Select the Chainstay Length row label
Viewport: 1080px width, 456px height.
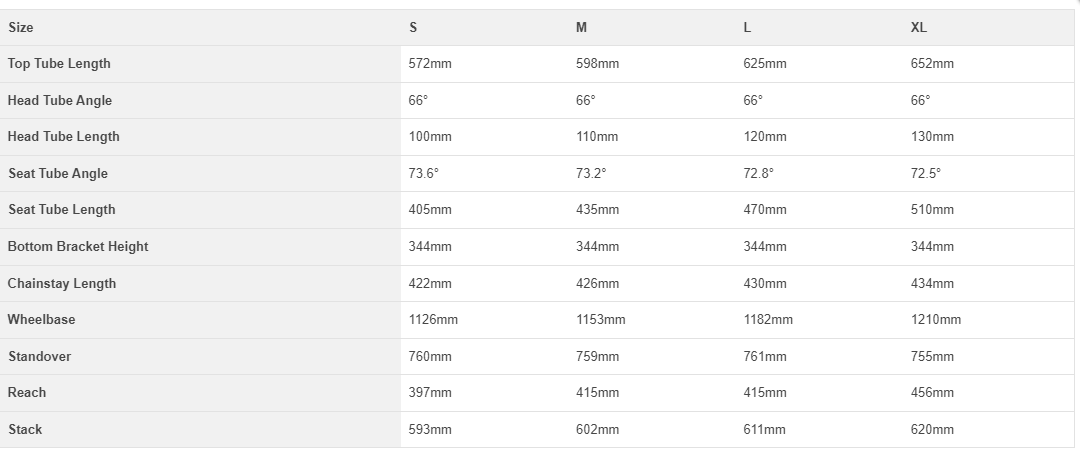coord(61,284)
